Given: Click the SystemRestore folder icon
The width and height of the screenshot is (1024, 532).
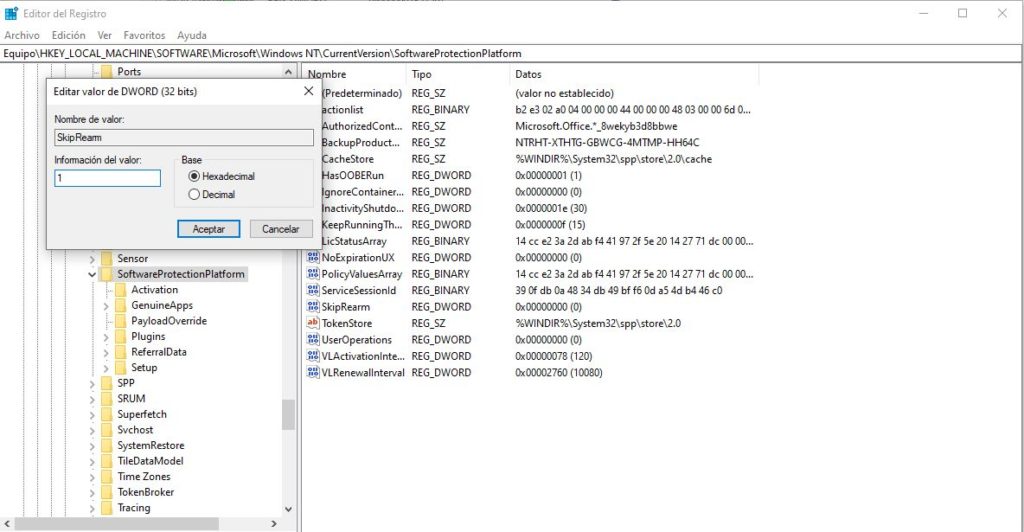Looking at the screenshot, I should pyautogui.click(x=106, y=446).
